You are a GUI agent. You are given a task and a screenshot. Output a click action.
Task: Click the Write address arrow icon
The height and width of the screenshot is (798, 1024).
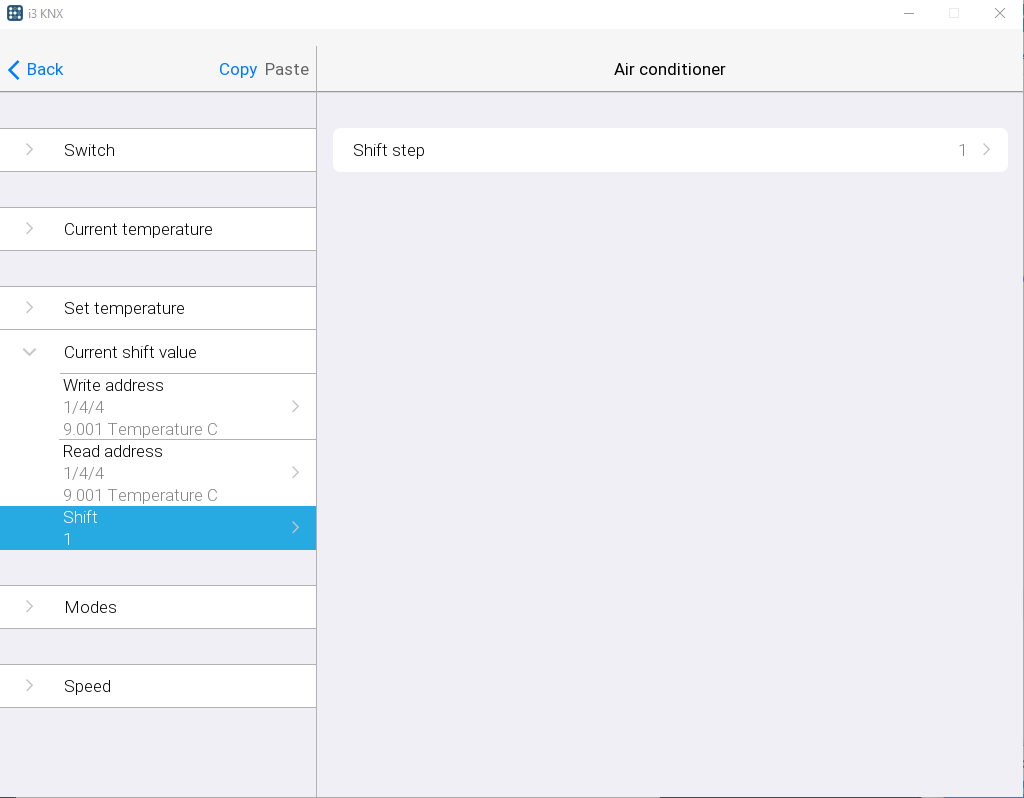[295, 407]
